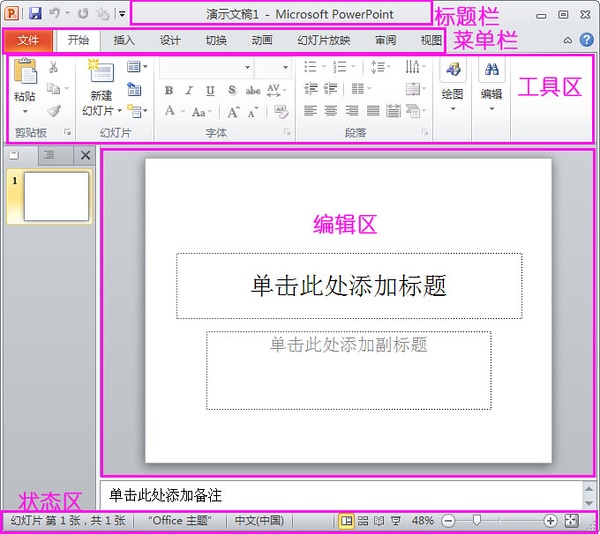Click notes area 单击此处添加备注
The width and height of the screenshot is (600, 534).
tap(341, 496)
